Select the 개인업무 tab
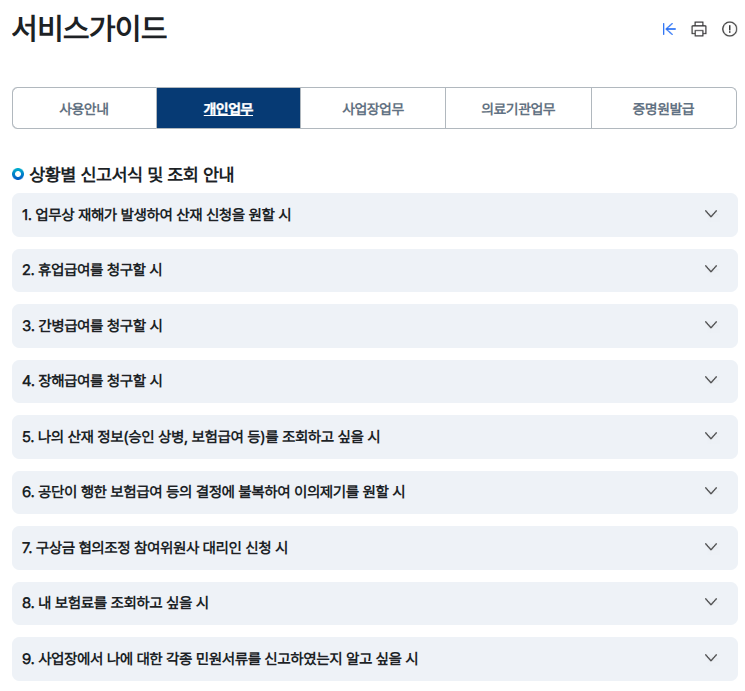 pyautogui.click(x=229, y=108)
